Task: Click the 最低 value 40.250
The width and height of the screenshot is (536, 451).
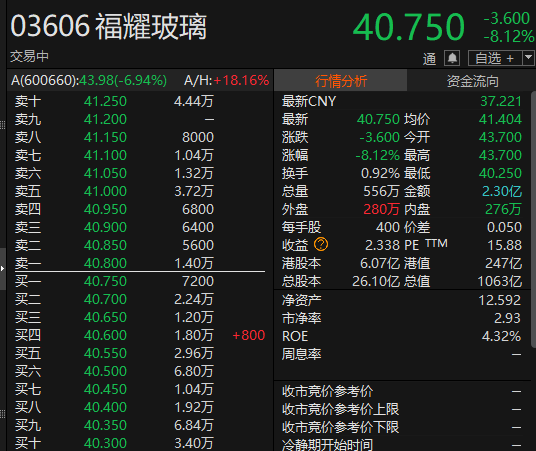Action: (500, 173)
